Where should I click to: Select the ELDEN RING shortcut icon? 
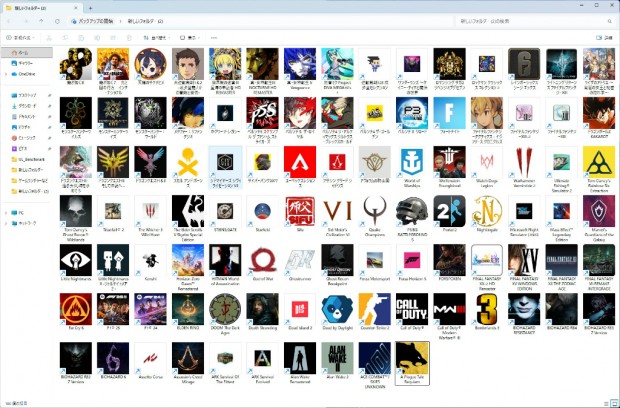coord(187,307)
